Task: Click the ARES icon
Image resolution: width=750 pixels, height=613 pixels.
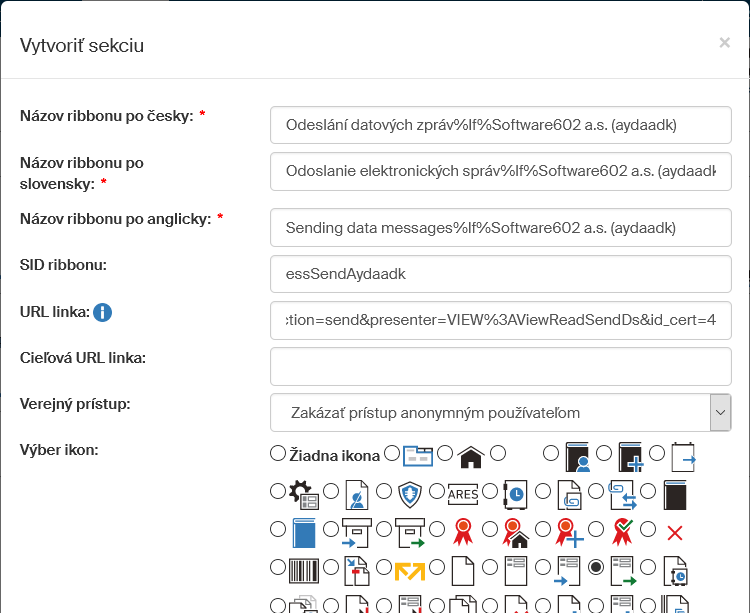Action: click(x=463, y=493)
